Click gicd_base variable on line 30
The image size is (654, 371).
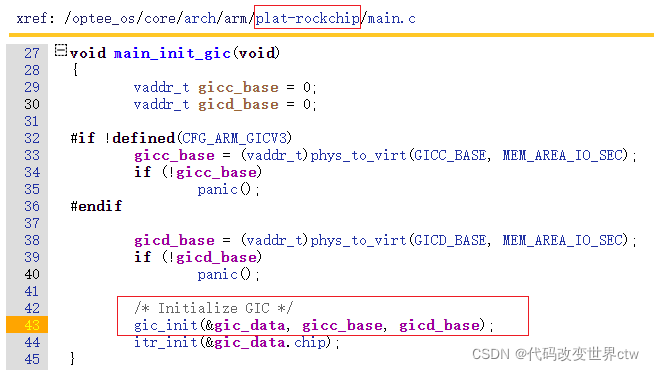coord(238,104)
